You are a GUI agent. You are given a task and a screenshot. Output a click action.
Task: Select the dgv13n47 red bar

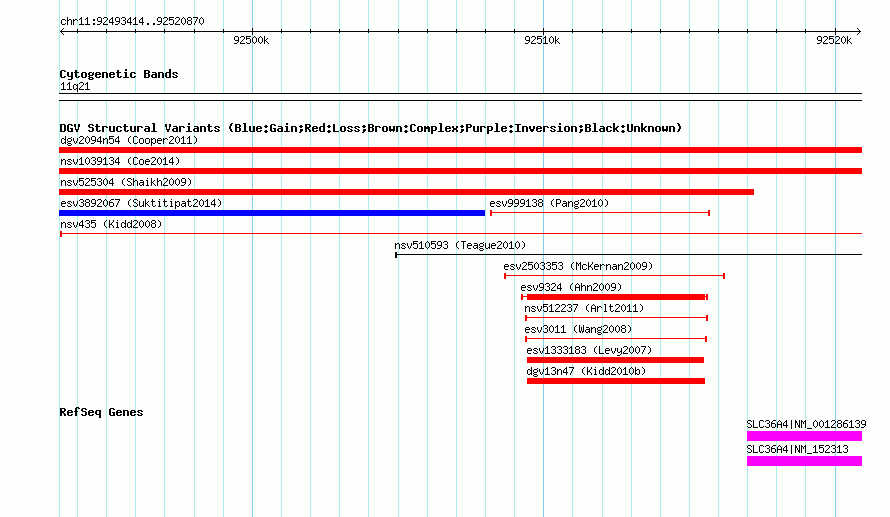point(616,381)
